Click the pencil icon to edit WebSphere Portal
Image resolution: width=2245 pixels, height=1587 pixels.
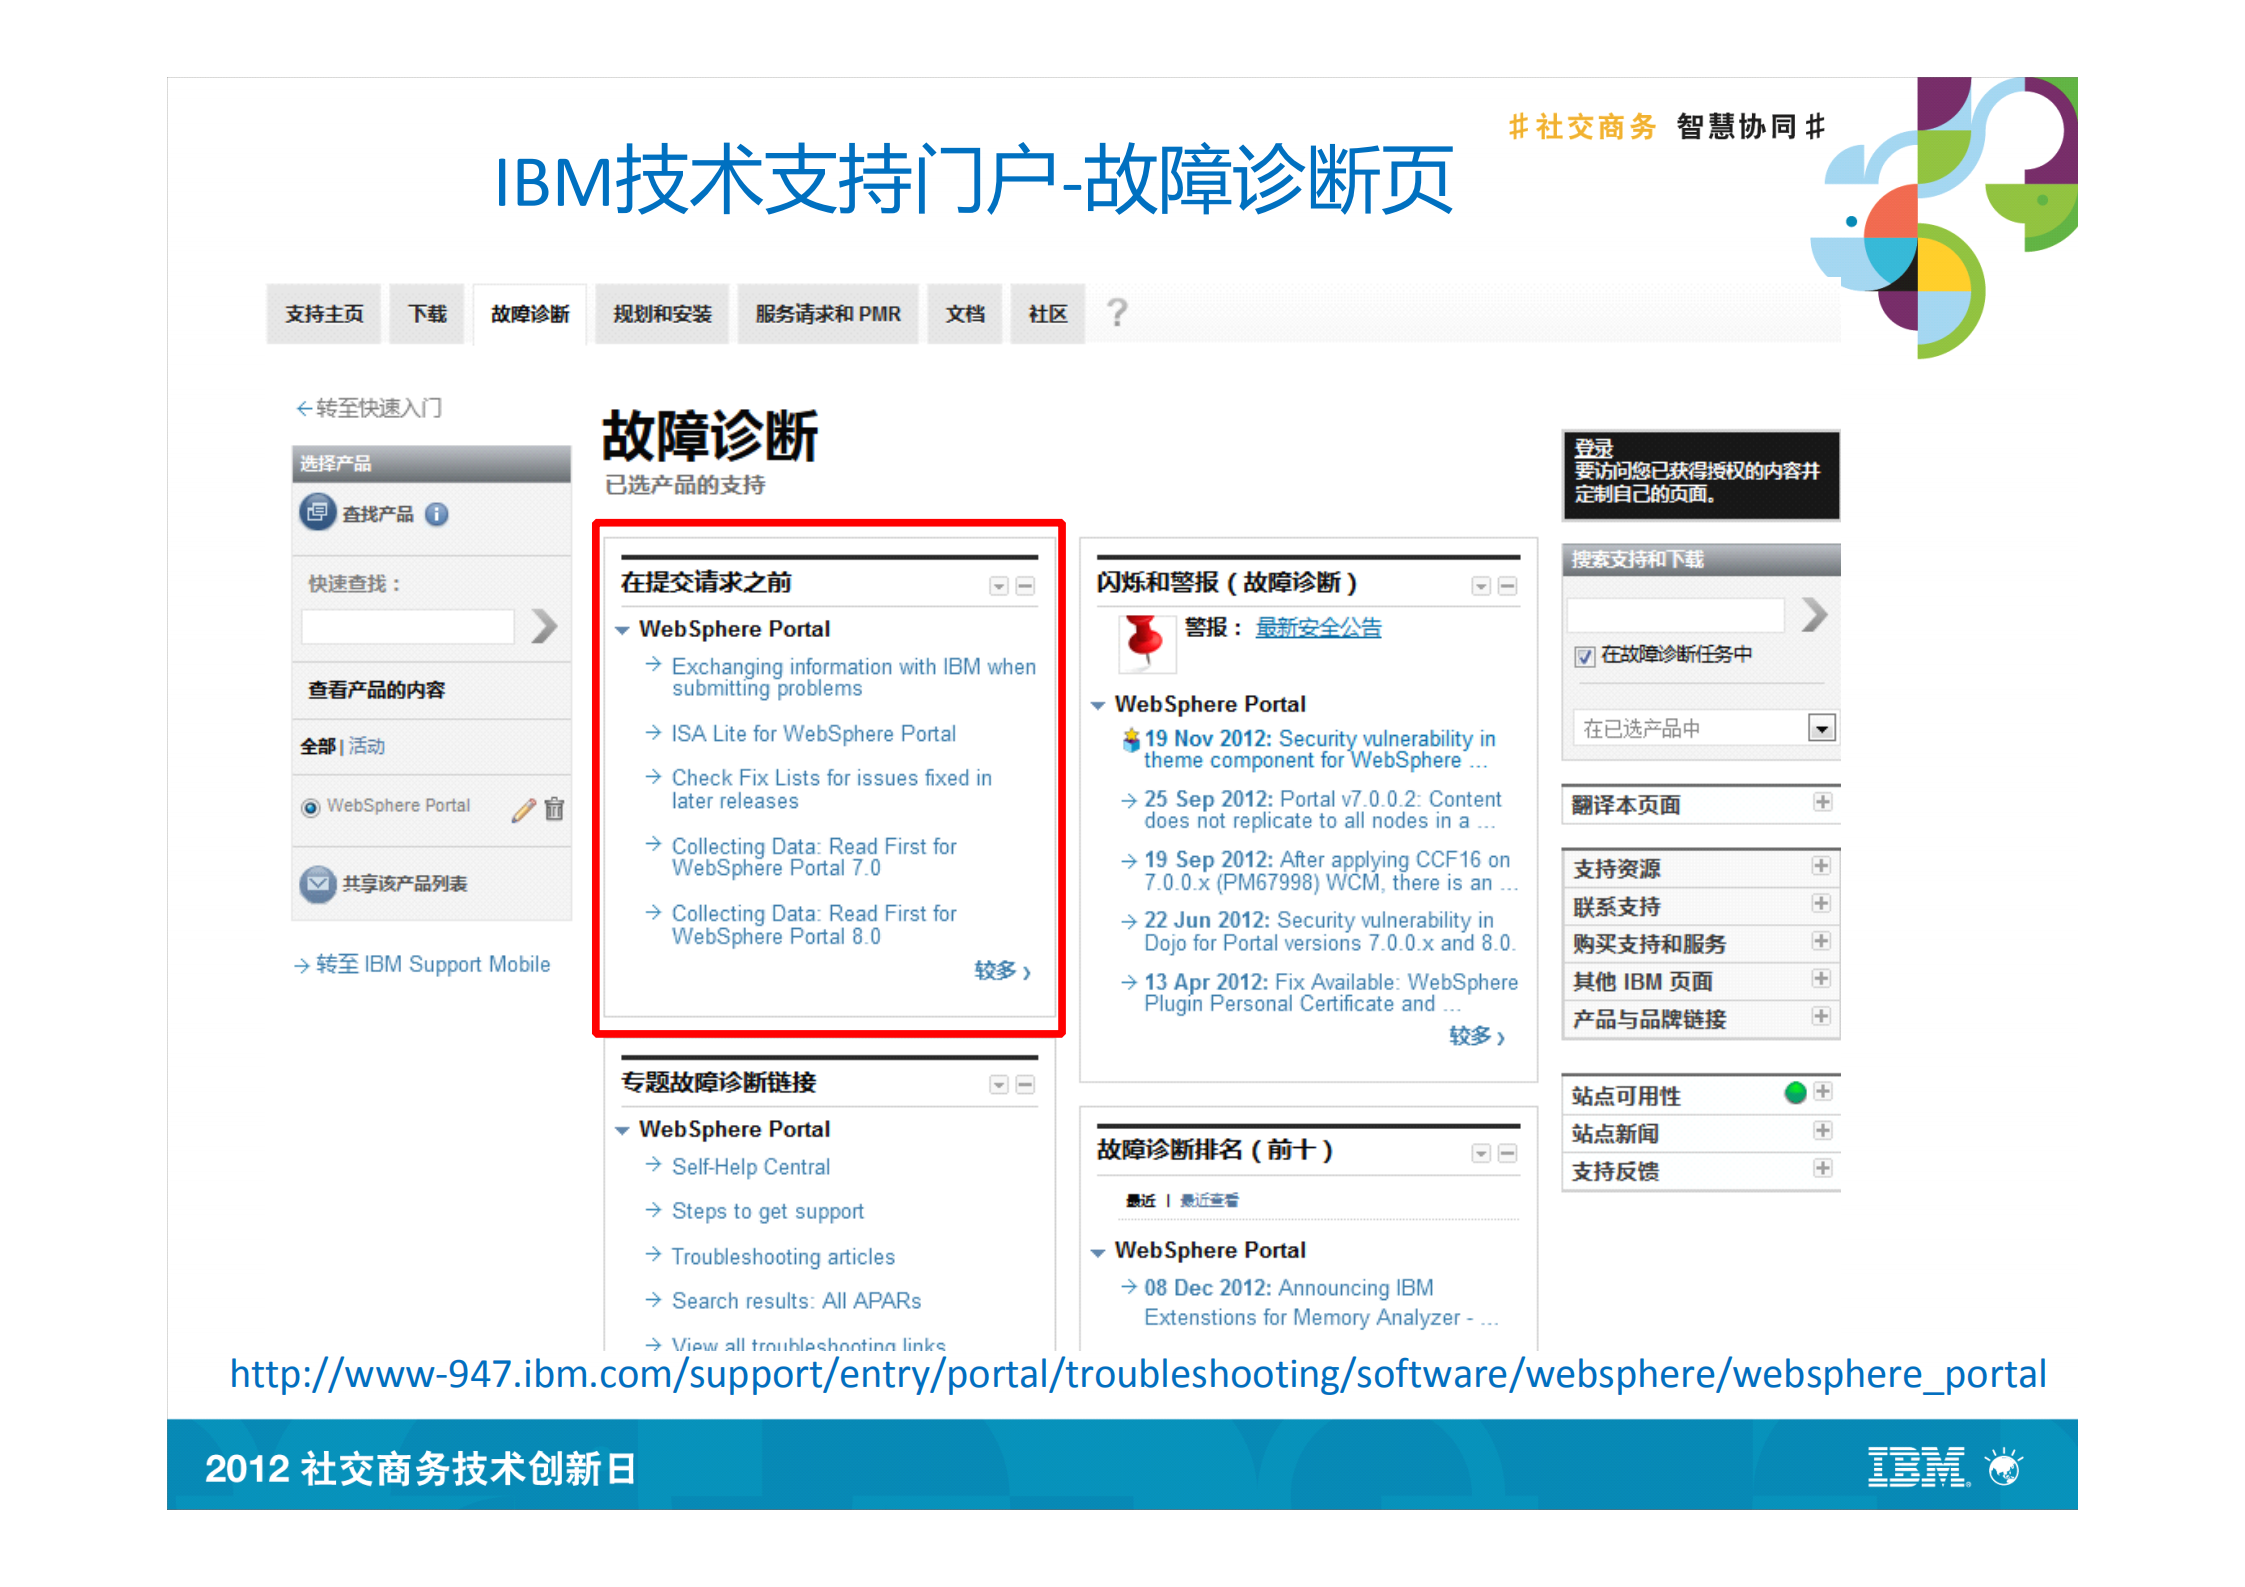522,811
